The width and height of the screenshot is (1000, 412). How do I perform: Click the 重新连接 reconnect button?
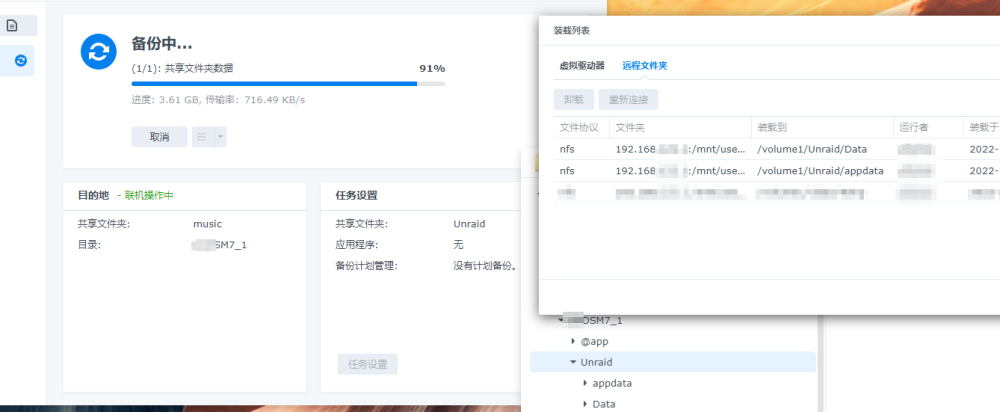(x=628, y=99)
